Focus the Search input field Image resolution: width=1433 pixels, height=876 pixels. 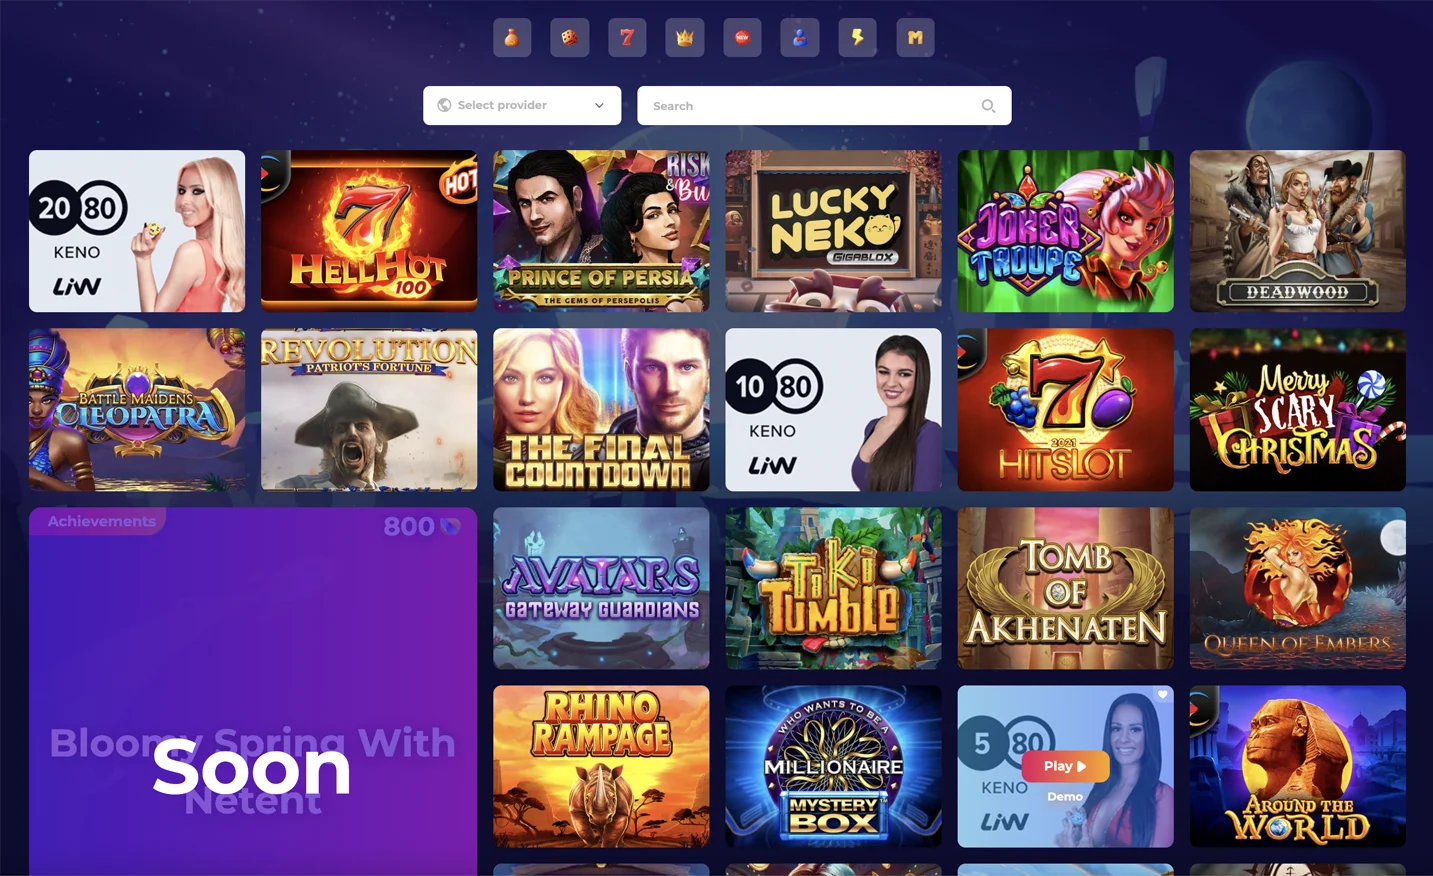824,106
